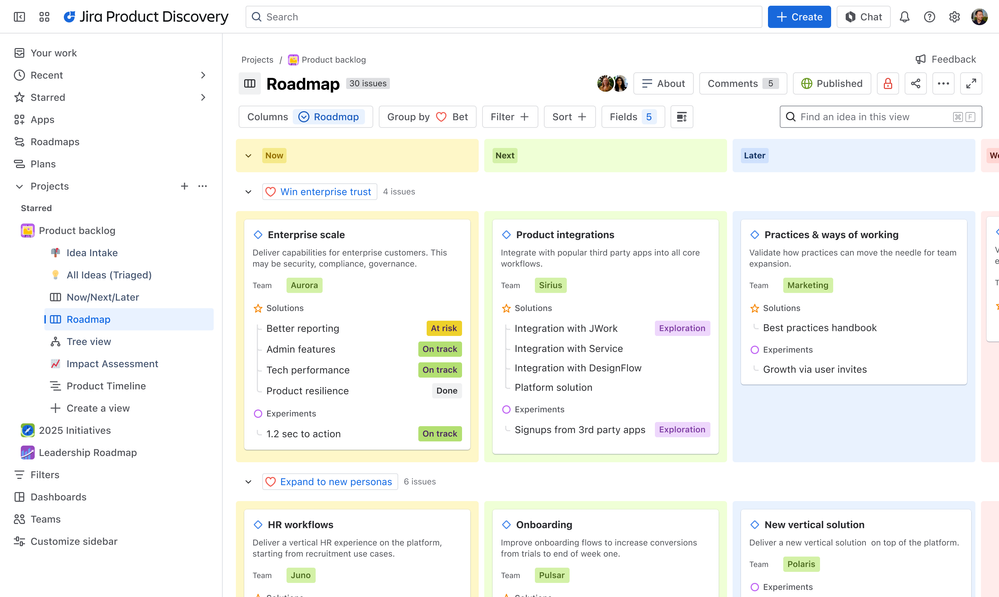Add a Sort rule
The image size is (999, 597).
coord(570,117)
